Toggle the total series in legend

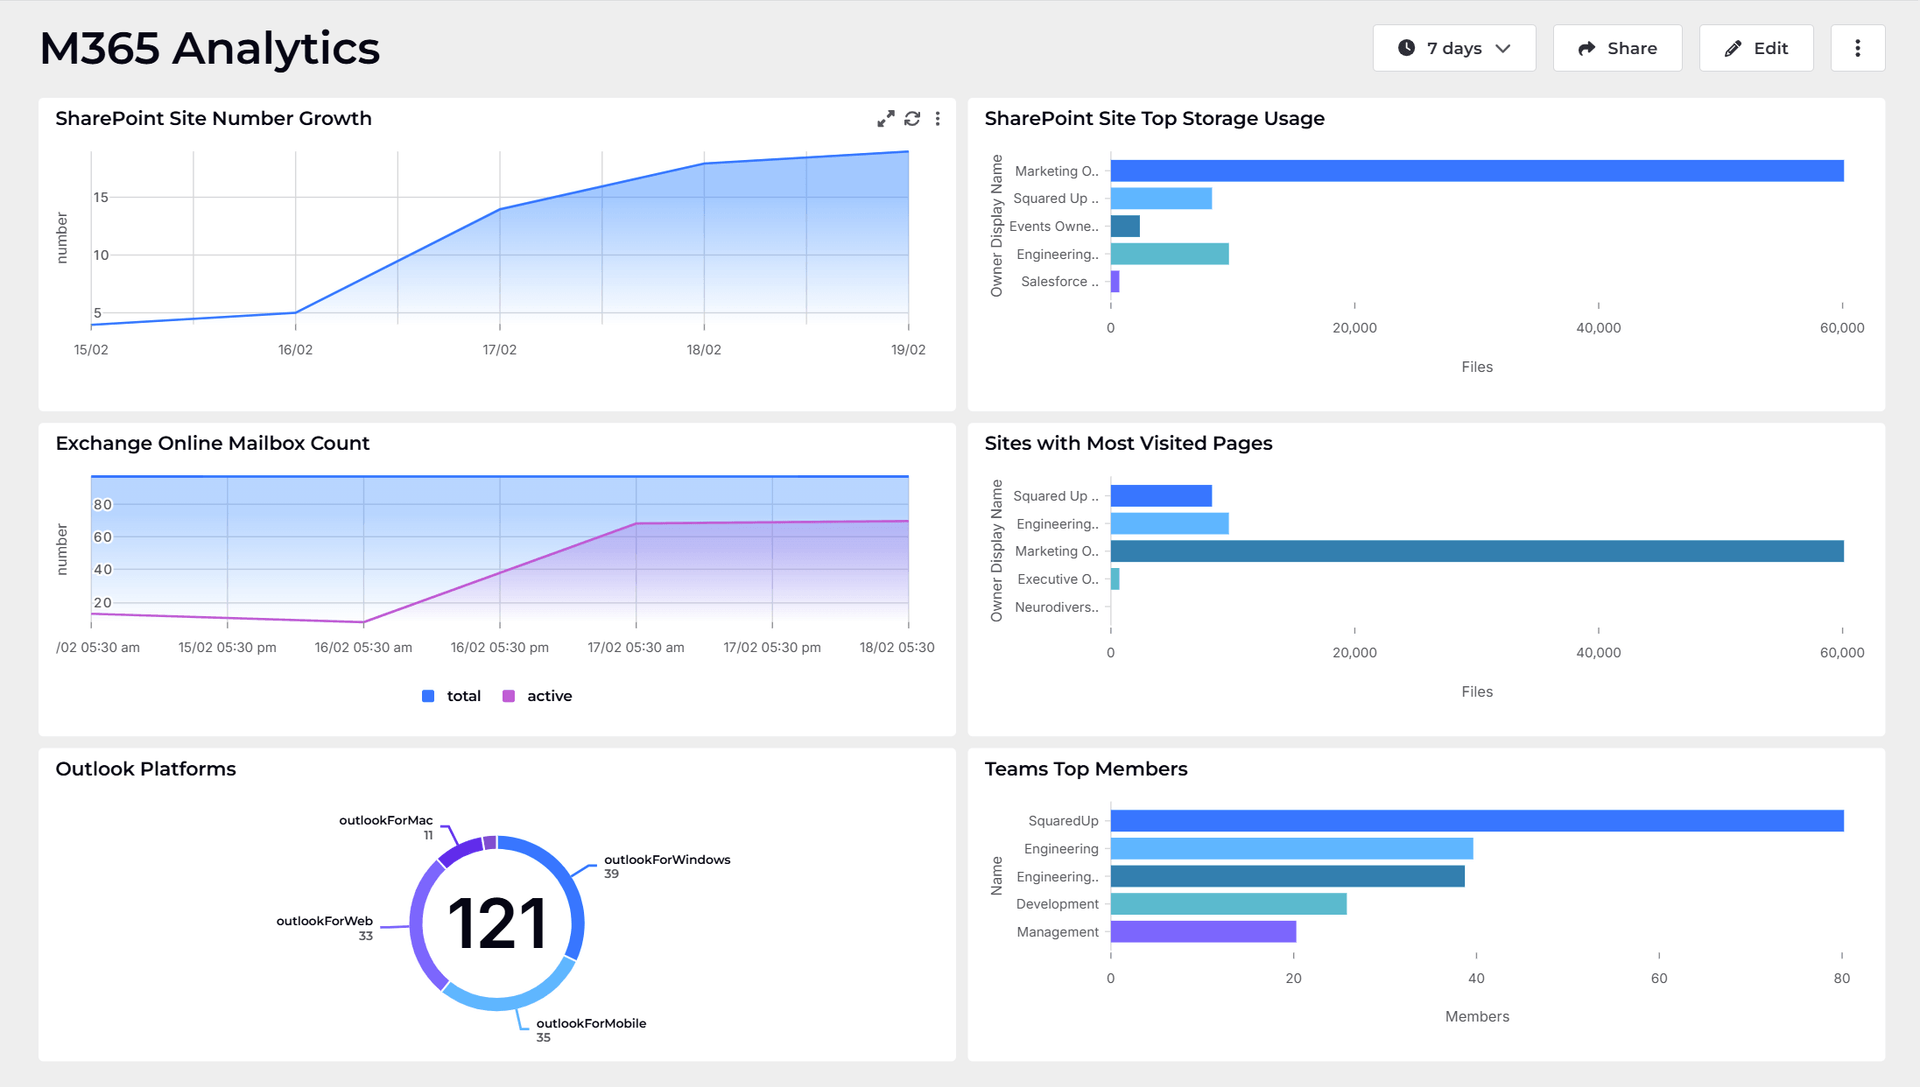pyautogui.click(x=463, y=696)
